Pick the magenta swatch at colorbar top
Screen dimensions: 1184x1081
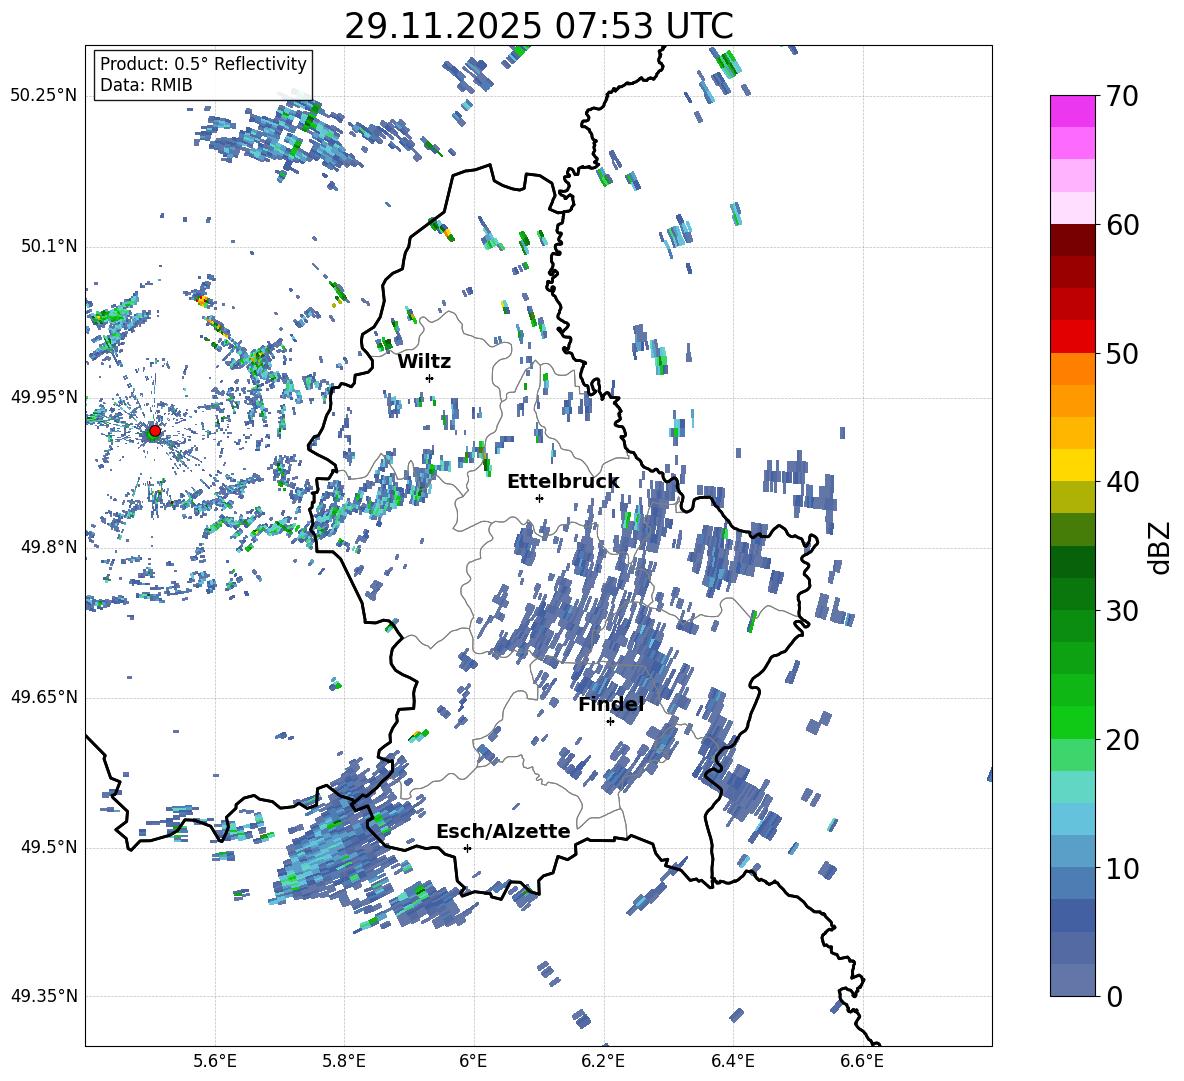click(1072, 111)
